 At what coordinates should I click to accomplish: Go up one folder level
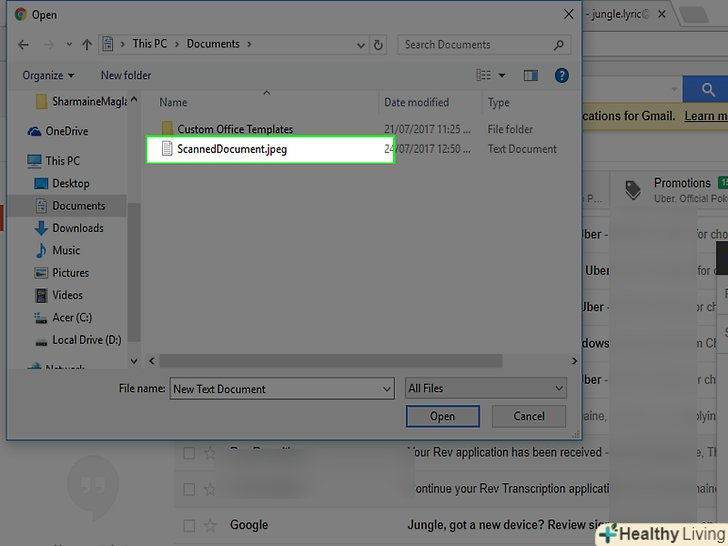coord(87,45)
